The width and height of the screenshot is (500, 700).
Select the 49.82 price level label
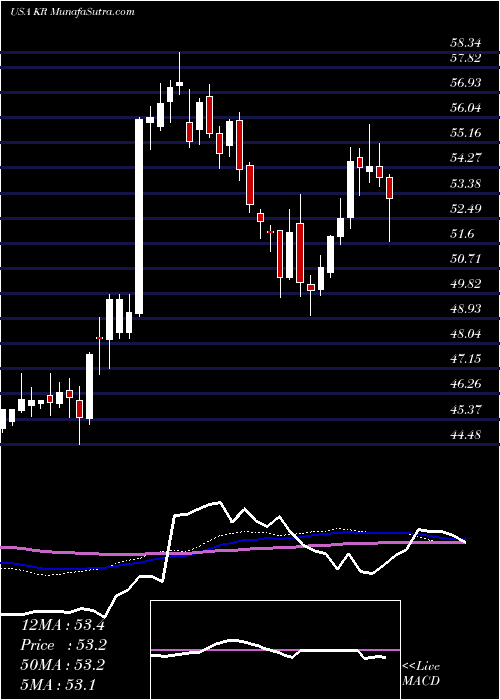pos(465,283)
